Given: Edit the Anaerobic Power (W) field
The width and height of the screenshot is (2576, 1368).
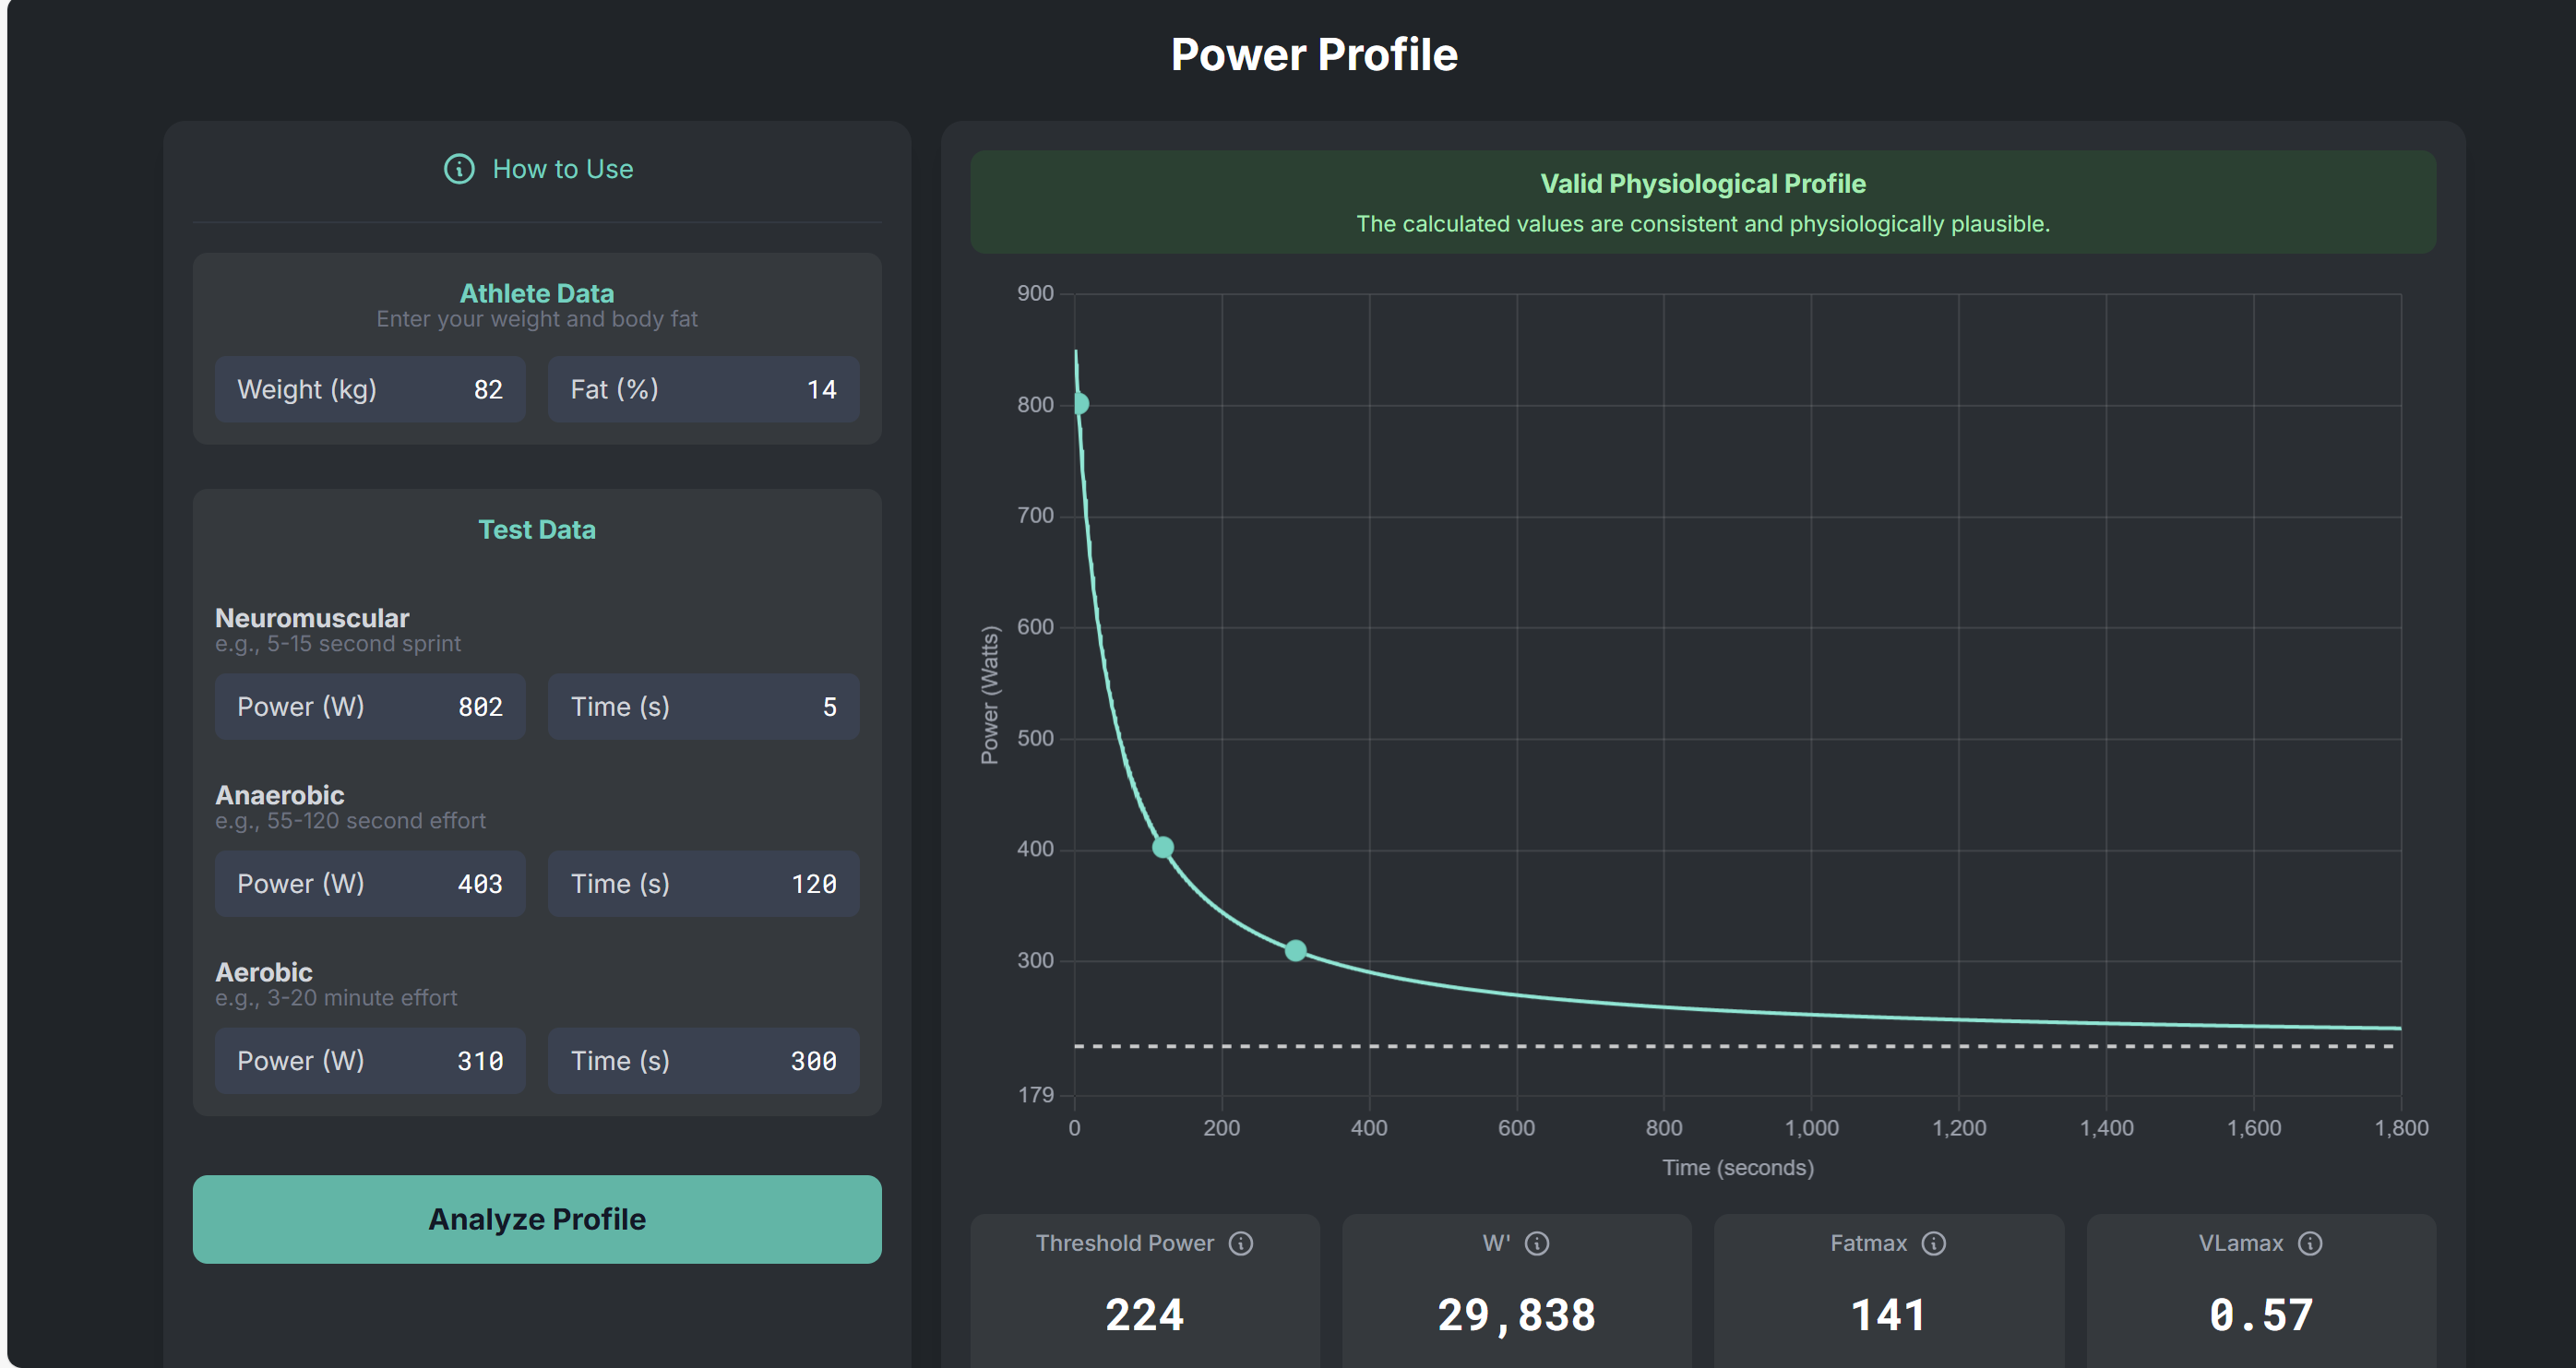Looking at the screenshot, I should (370, 884).
